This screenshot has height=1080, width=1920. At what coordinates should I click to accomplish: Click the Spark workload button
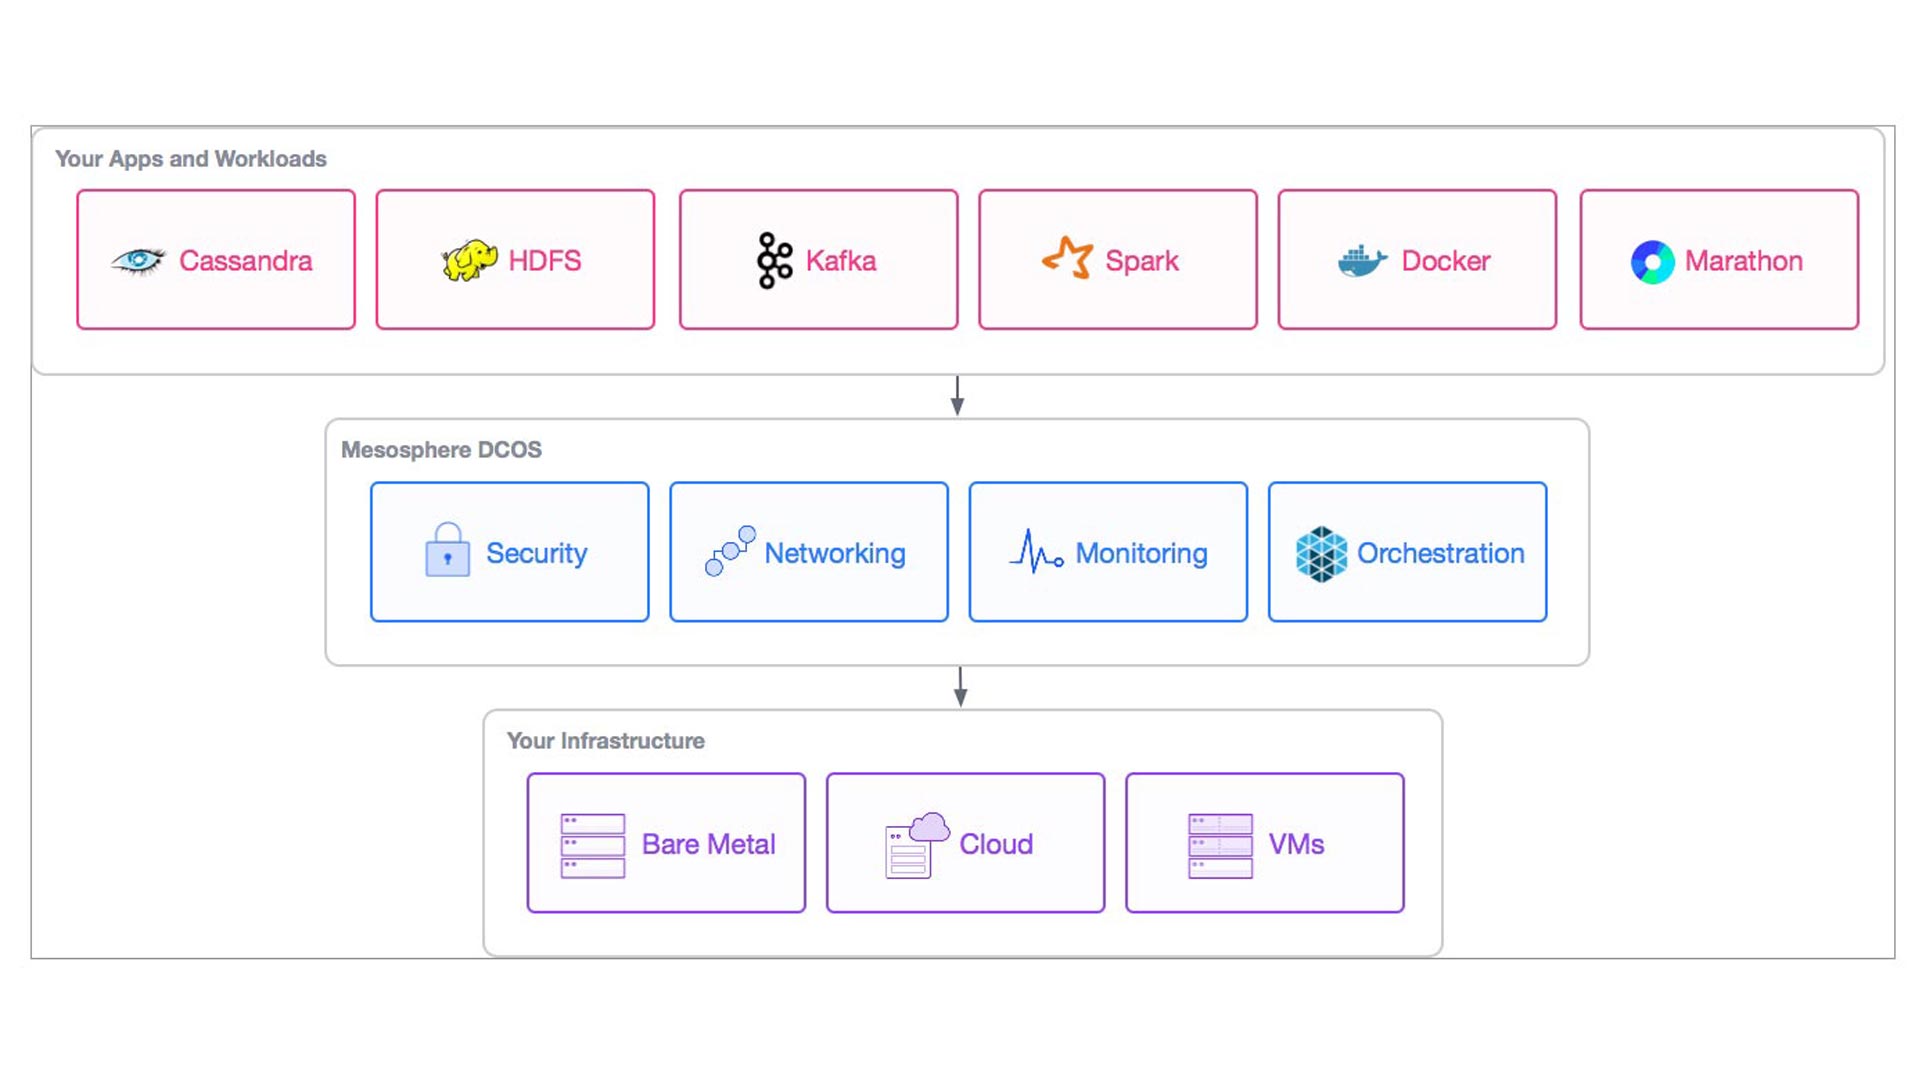pyautogui.click(x=1117, y=258)
